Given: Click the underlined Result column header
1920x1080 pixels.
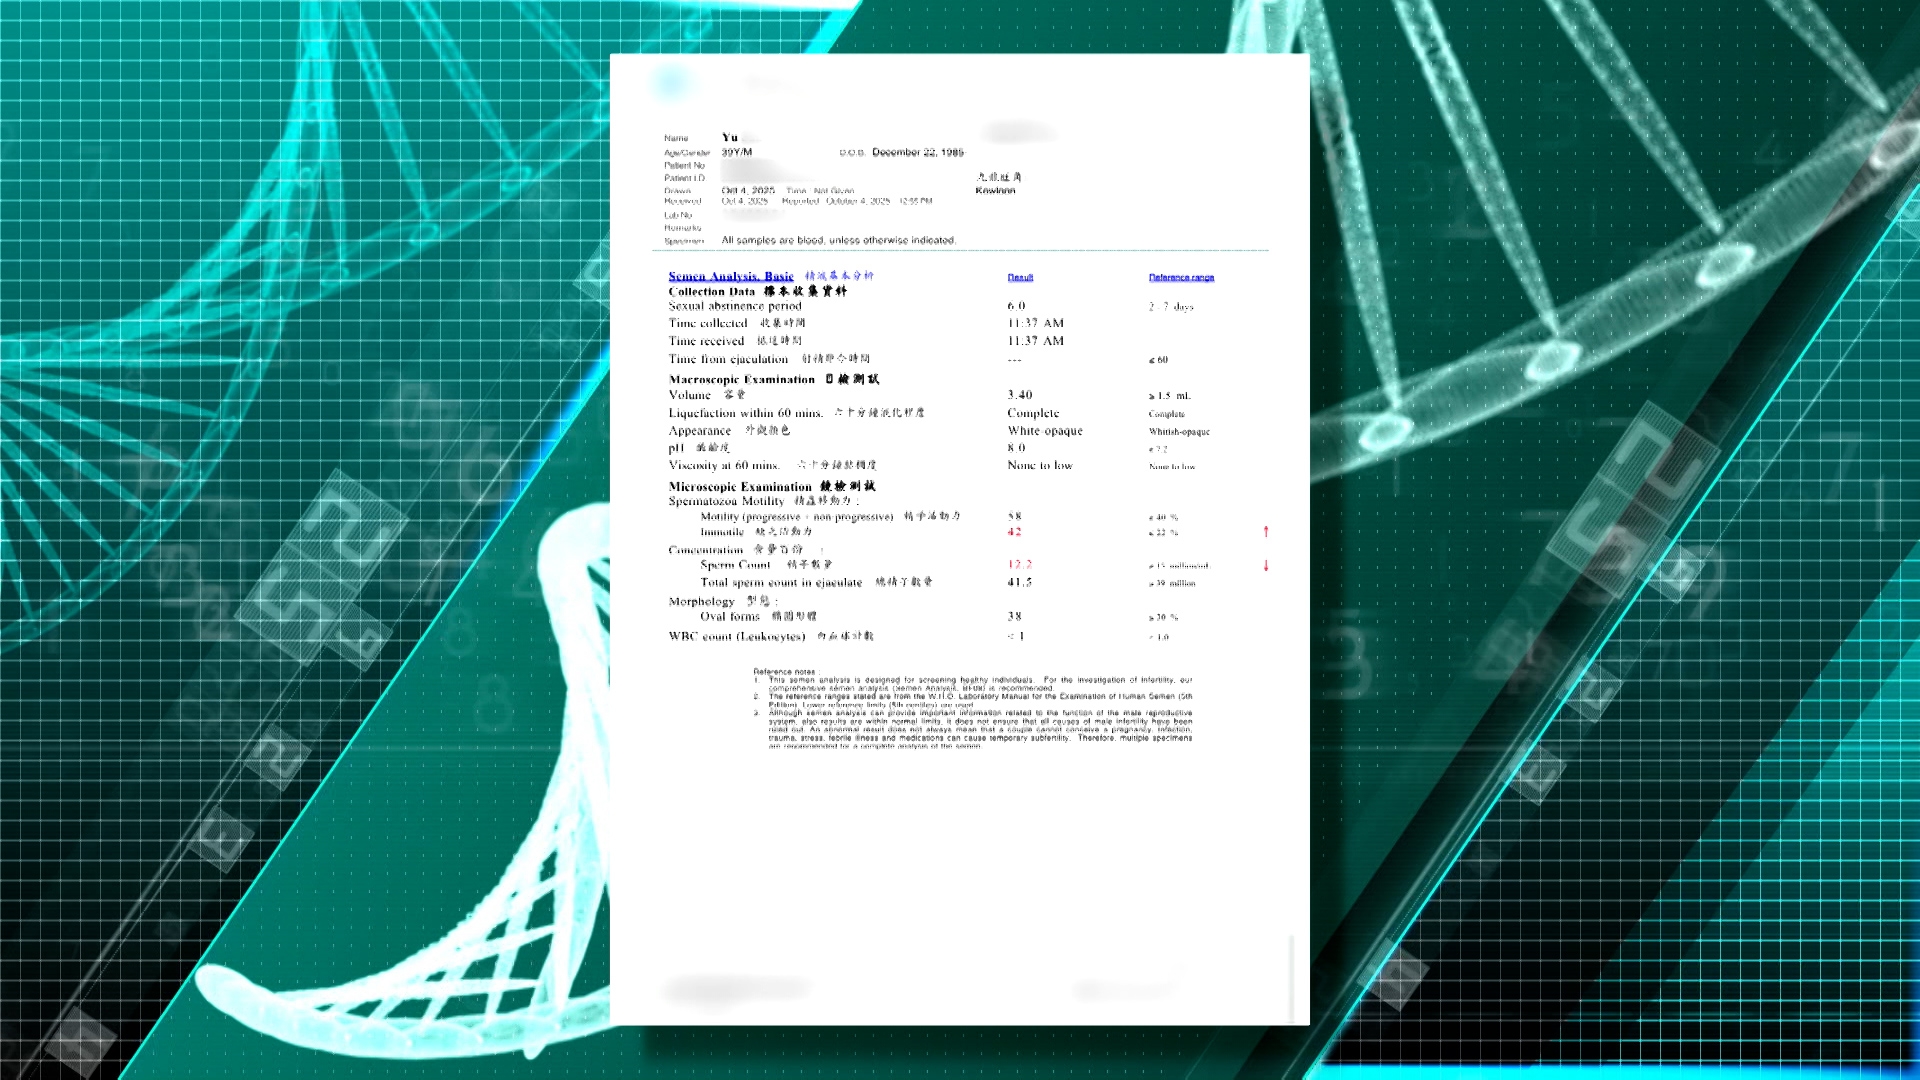Looking at the screenshot, I should pyautogui.click(x=1020, y=277).
